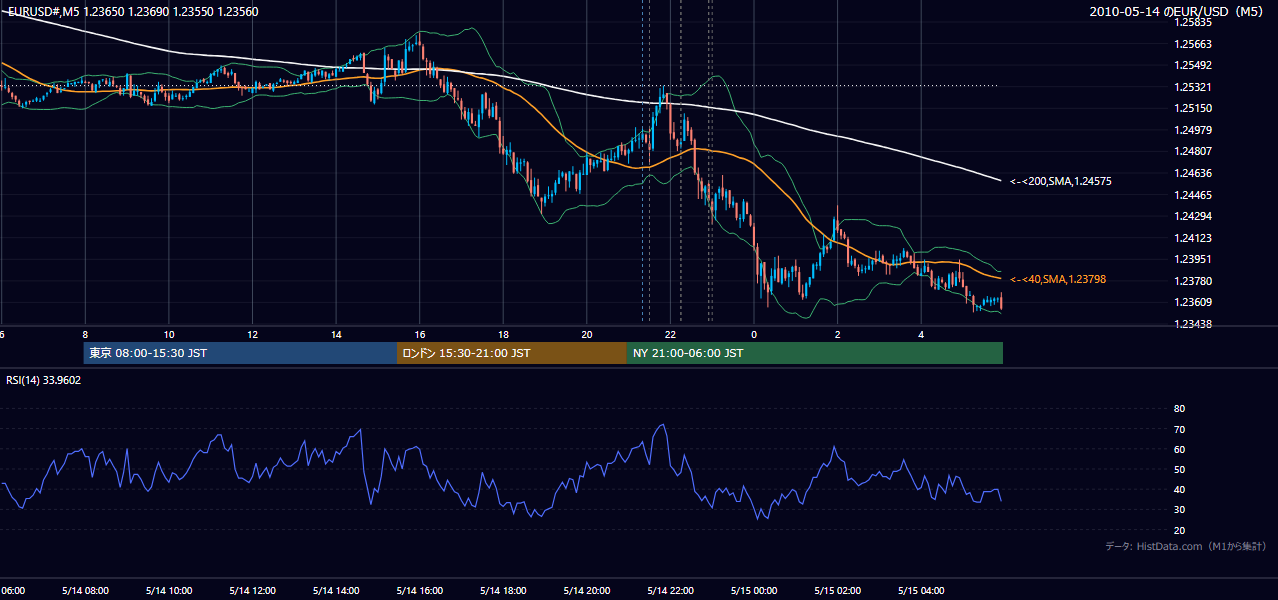Click price axis label 1.24979

pos(1193,130)
